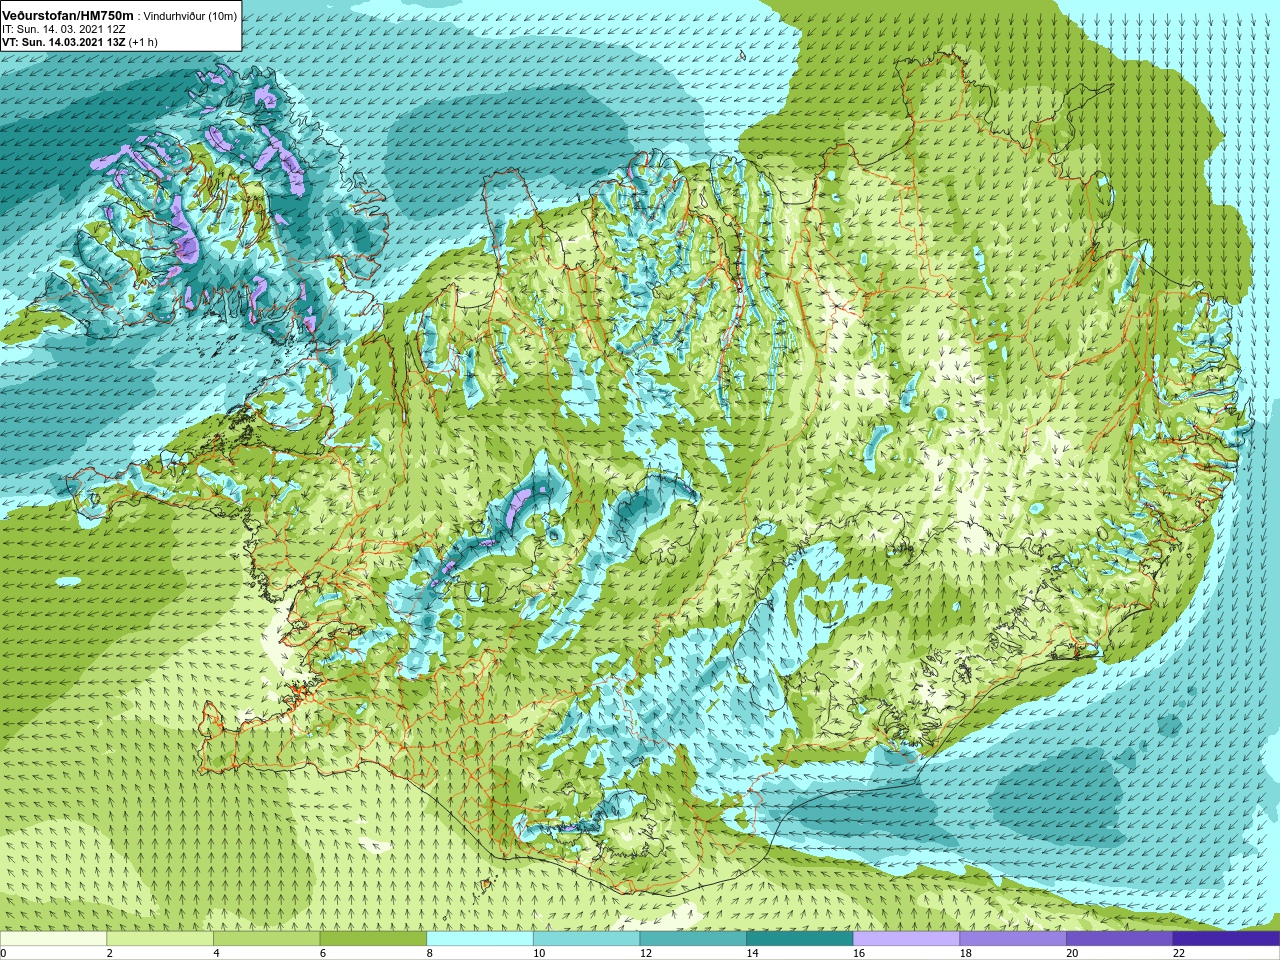This screenshot has width=1280, height=960.
Task: Click the 20–22 m/s violet legend swatch
Action: (1120, 939)
